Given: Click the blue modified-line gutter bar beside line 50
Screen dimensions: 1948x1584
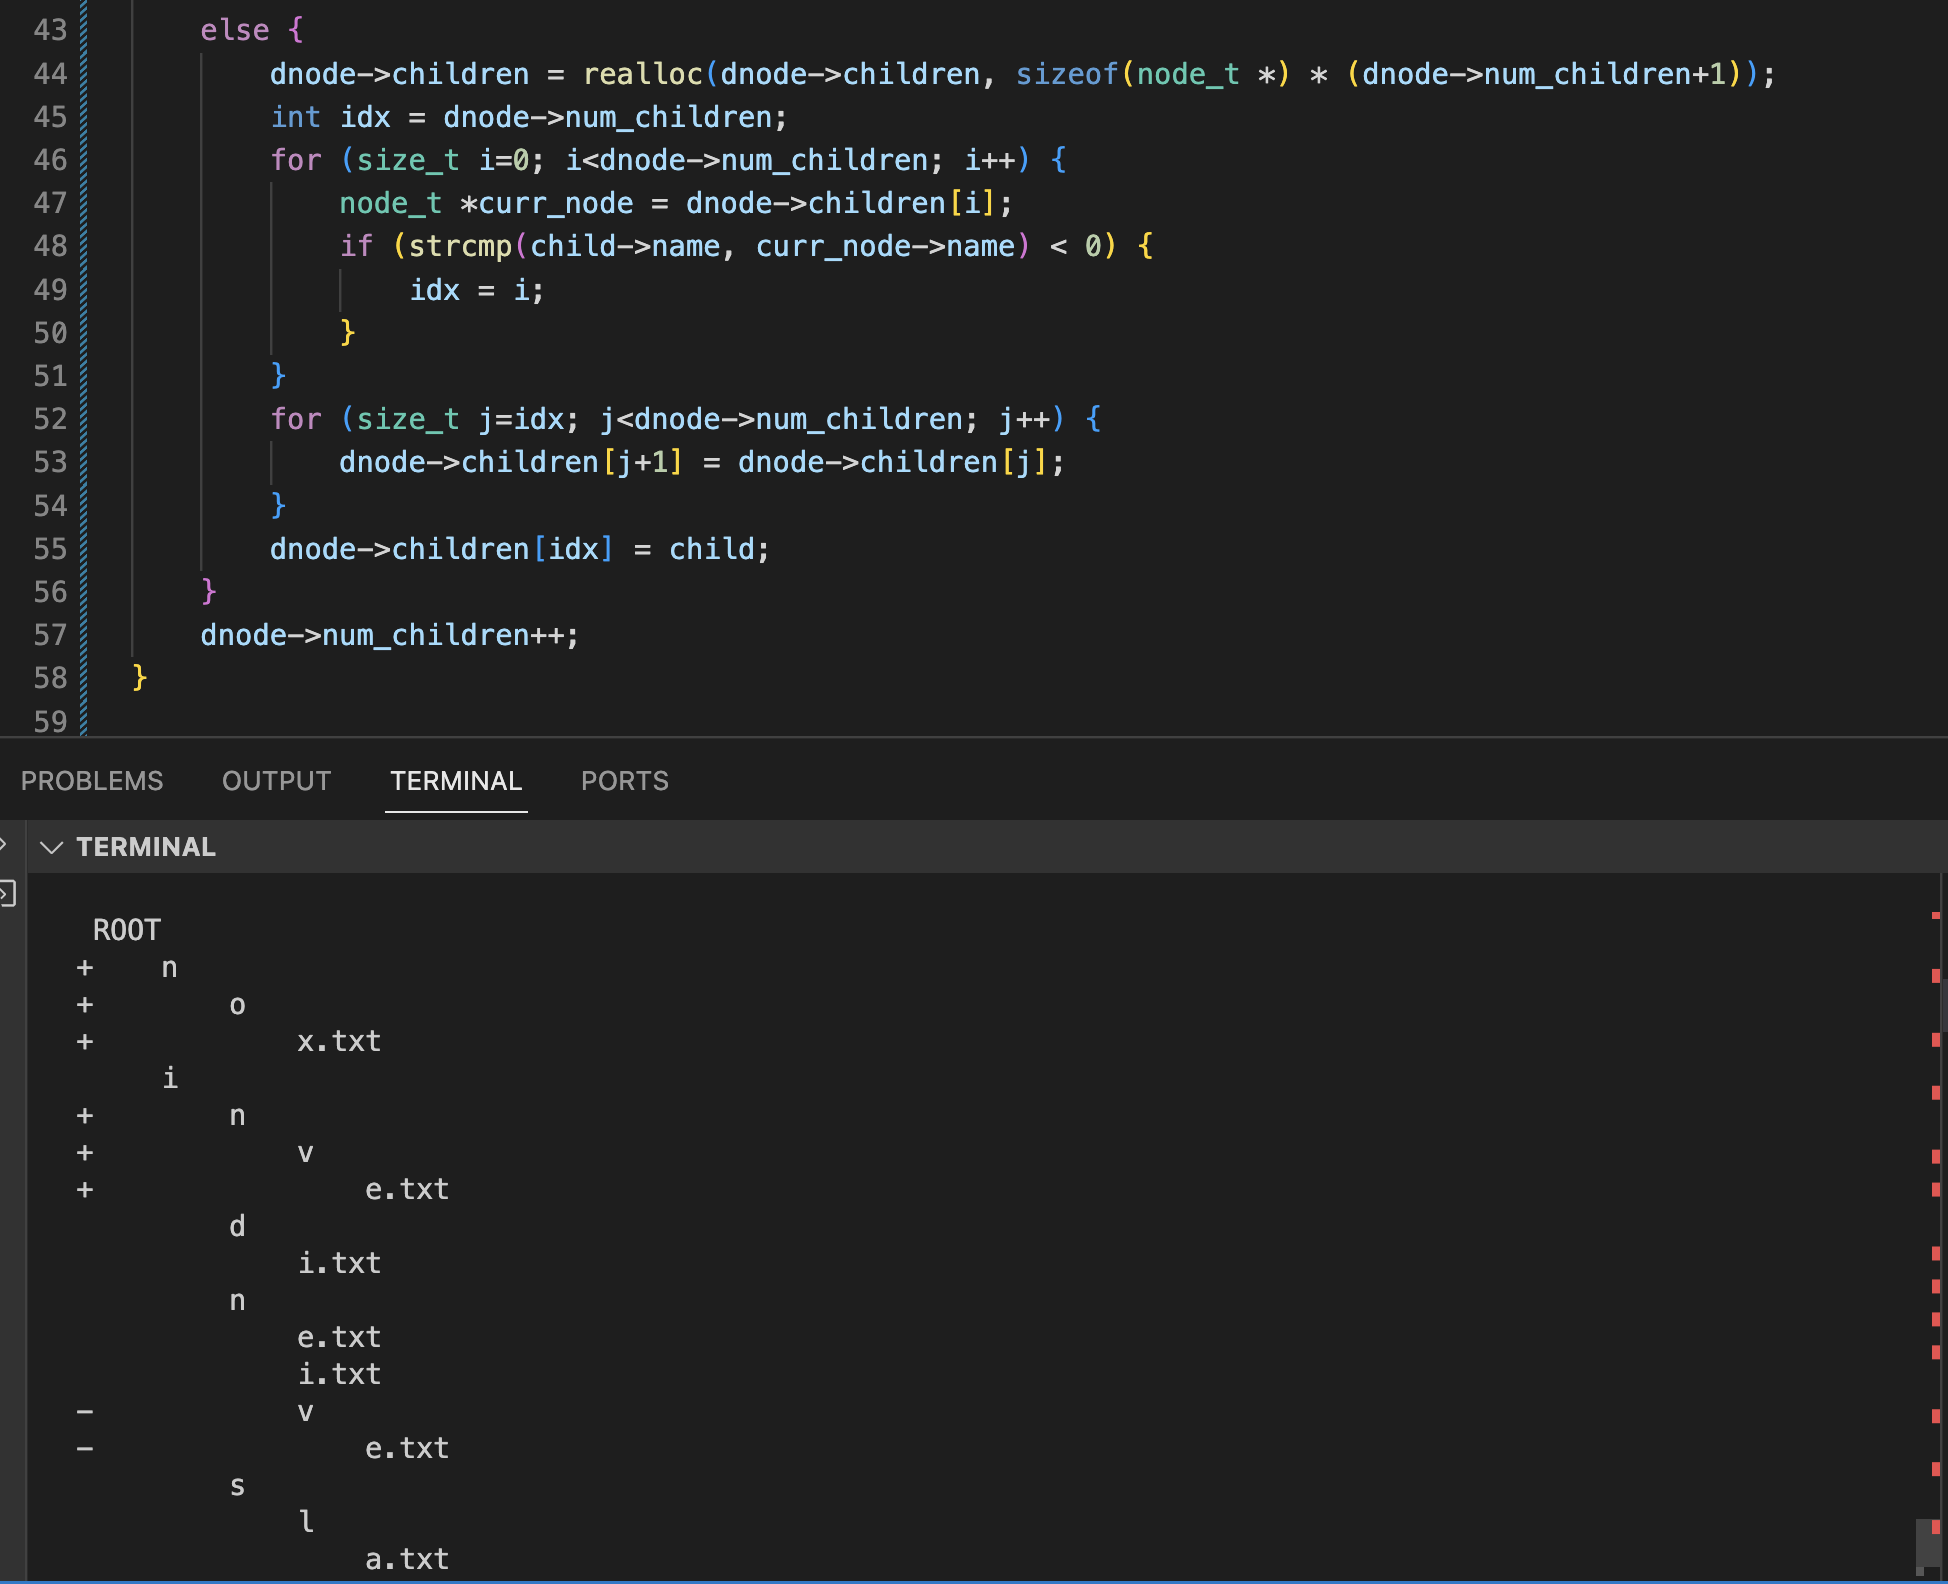Looking at the screenshot, I should 84,332.
